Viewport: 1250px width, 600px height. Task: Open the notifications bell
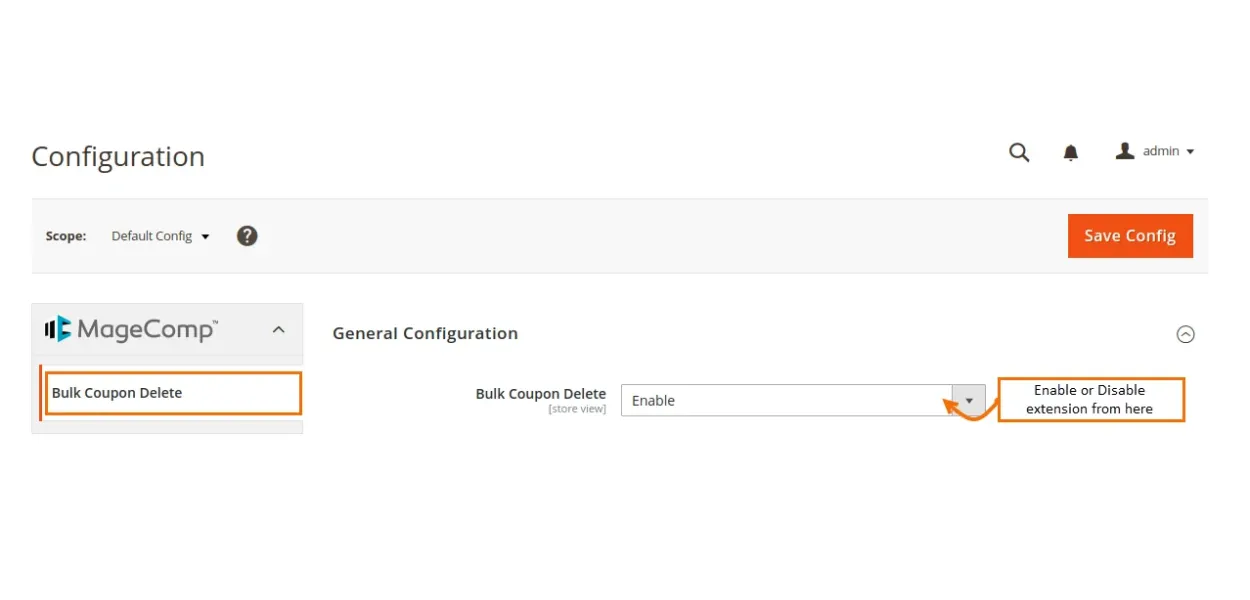[1071, 152]
